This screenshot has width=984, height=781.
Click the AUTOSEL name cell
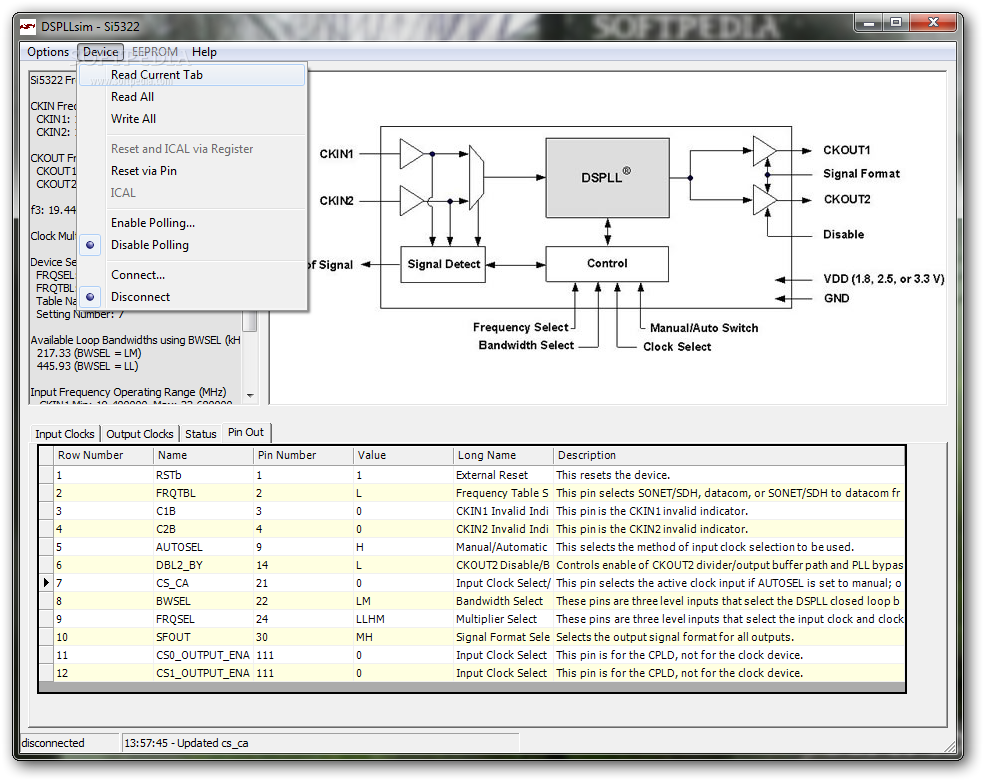pos(204,547)
